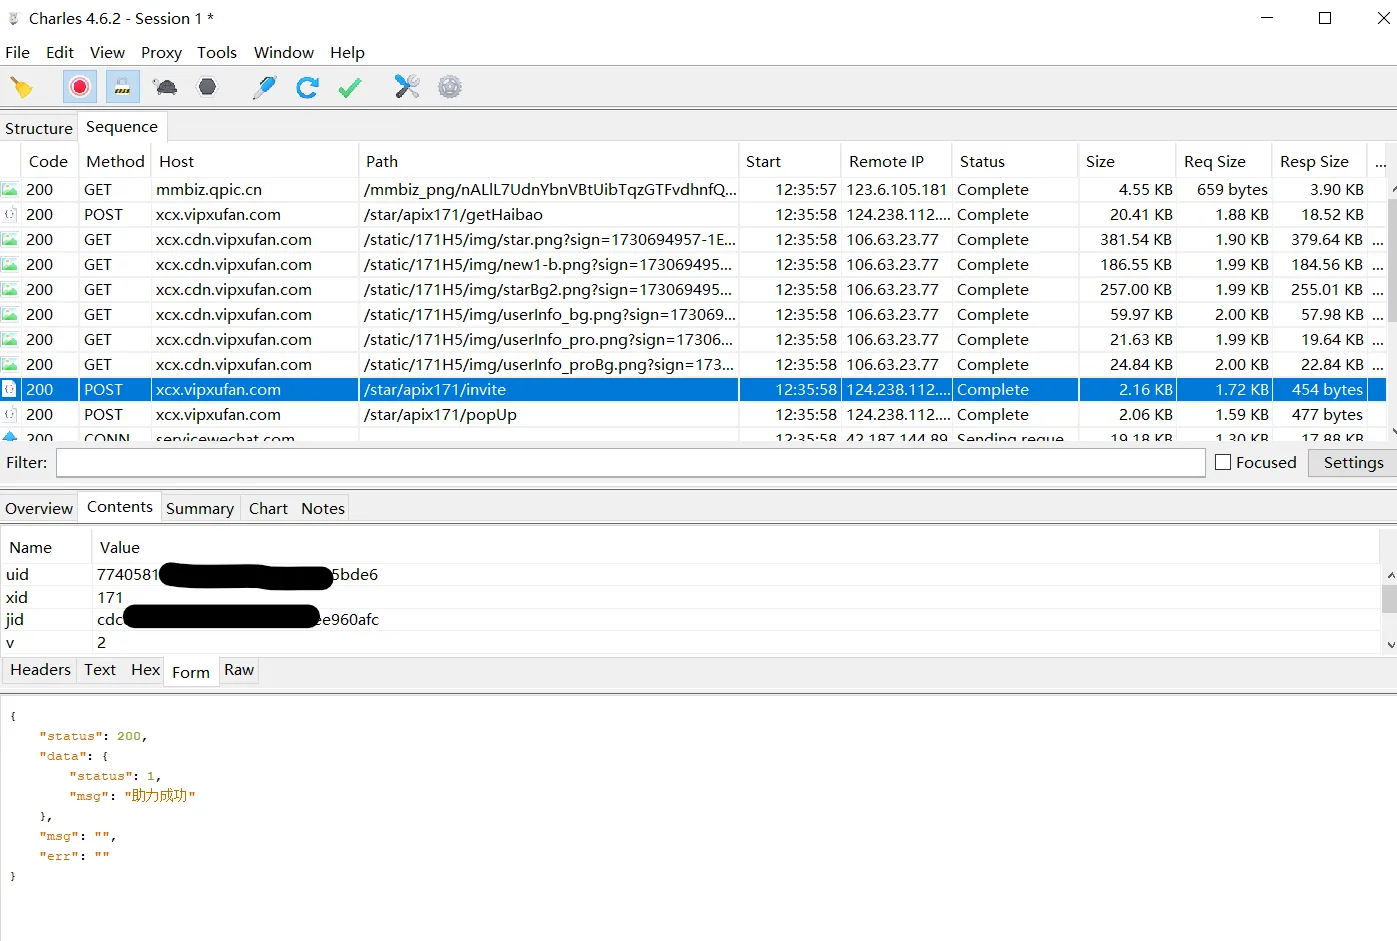This screenshot has width=1397, height=941.
Task: Switch to the Structure tab
Action: pyautogui.click(x=39, y=128)
